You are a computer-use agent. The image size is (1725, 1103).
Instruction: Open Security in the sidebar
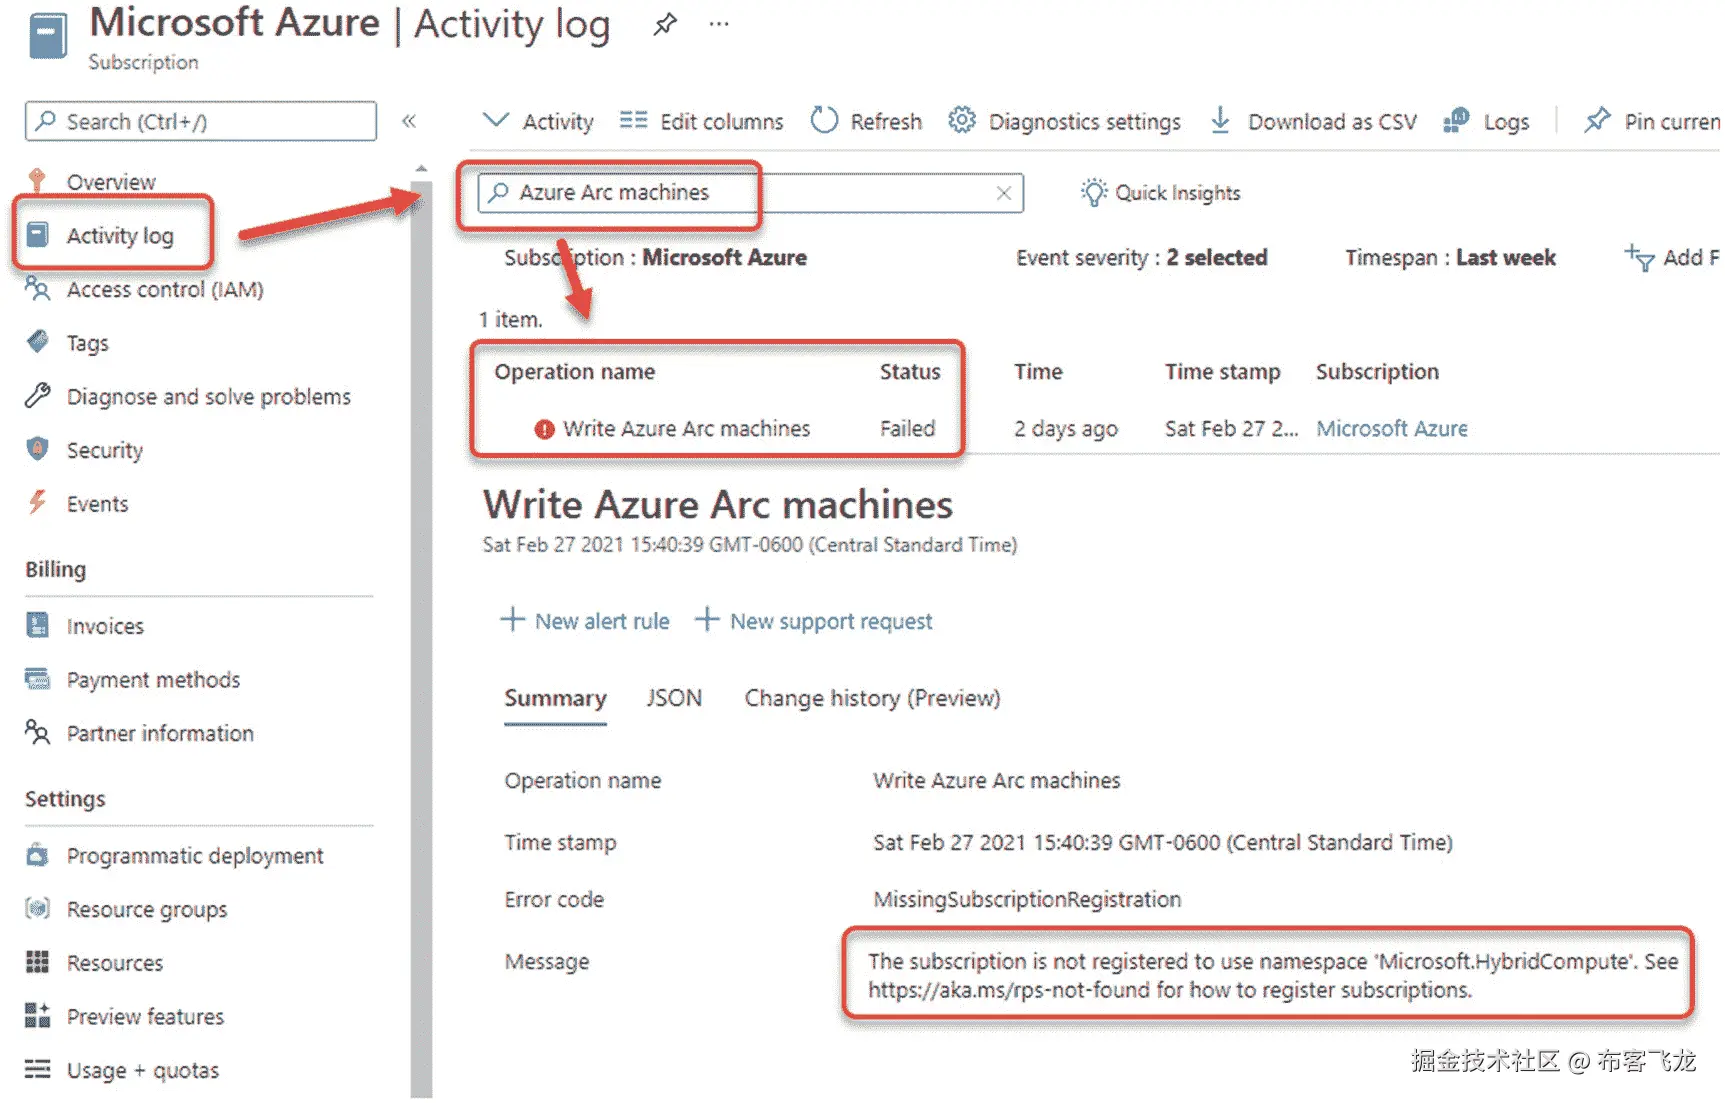[105, 450]
